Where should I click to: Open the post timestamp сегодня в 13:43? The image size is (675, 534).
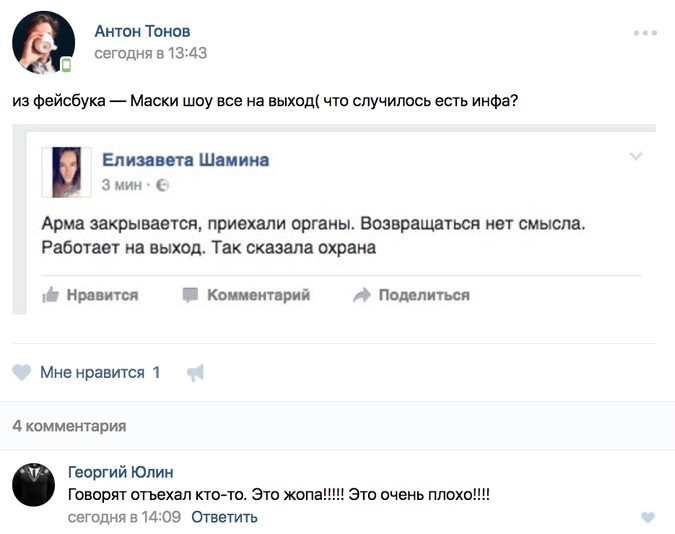point(150,53)
